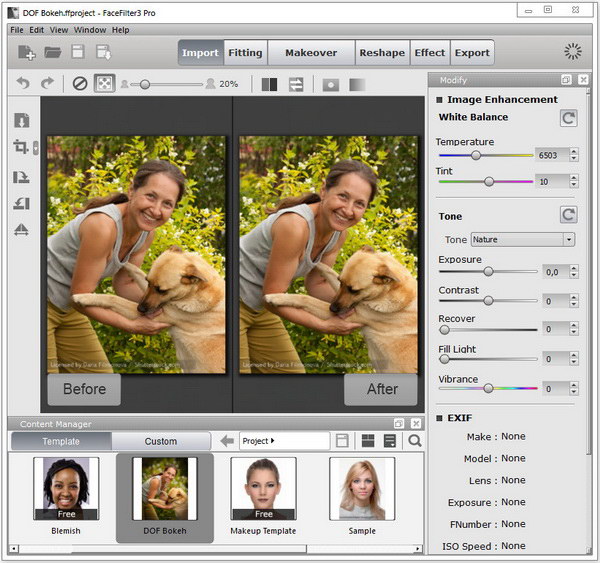This screenshot has width=600, height=563.
Task: Reset White Balance with the circular arrow
Action: [x=568, y=118]
